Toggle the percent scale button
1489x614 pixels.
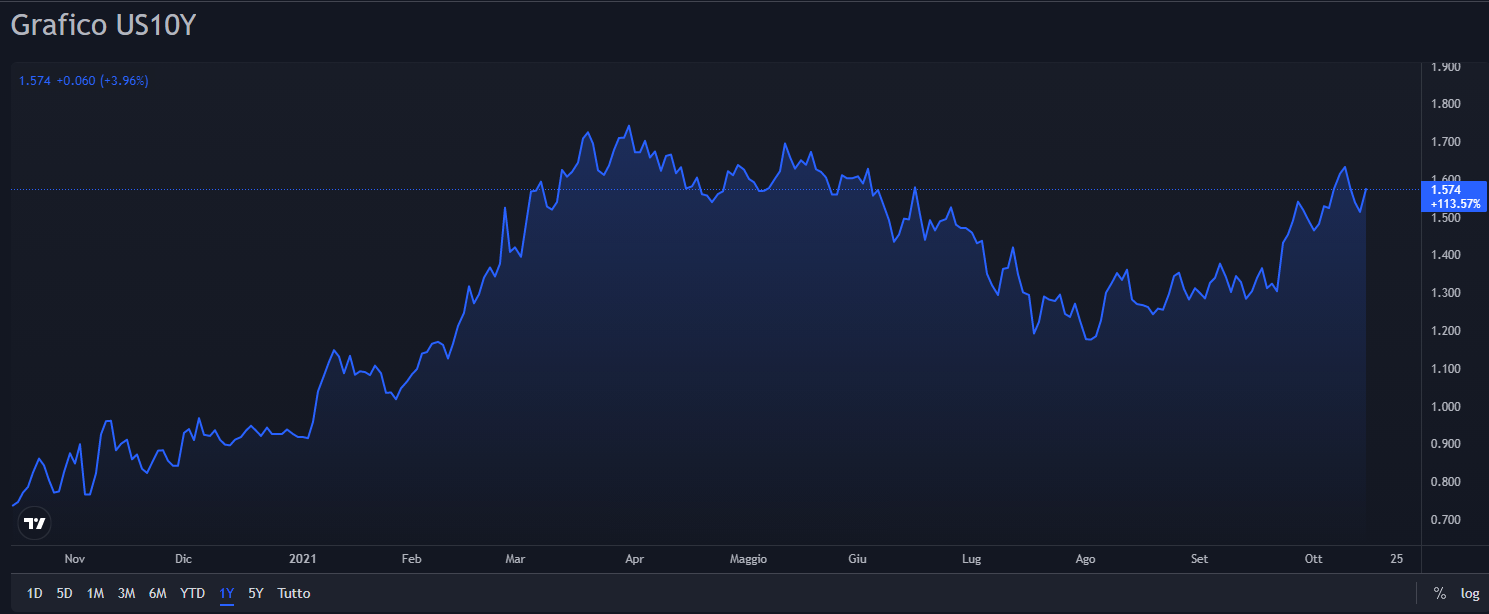tap(1440, 593)
